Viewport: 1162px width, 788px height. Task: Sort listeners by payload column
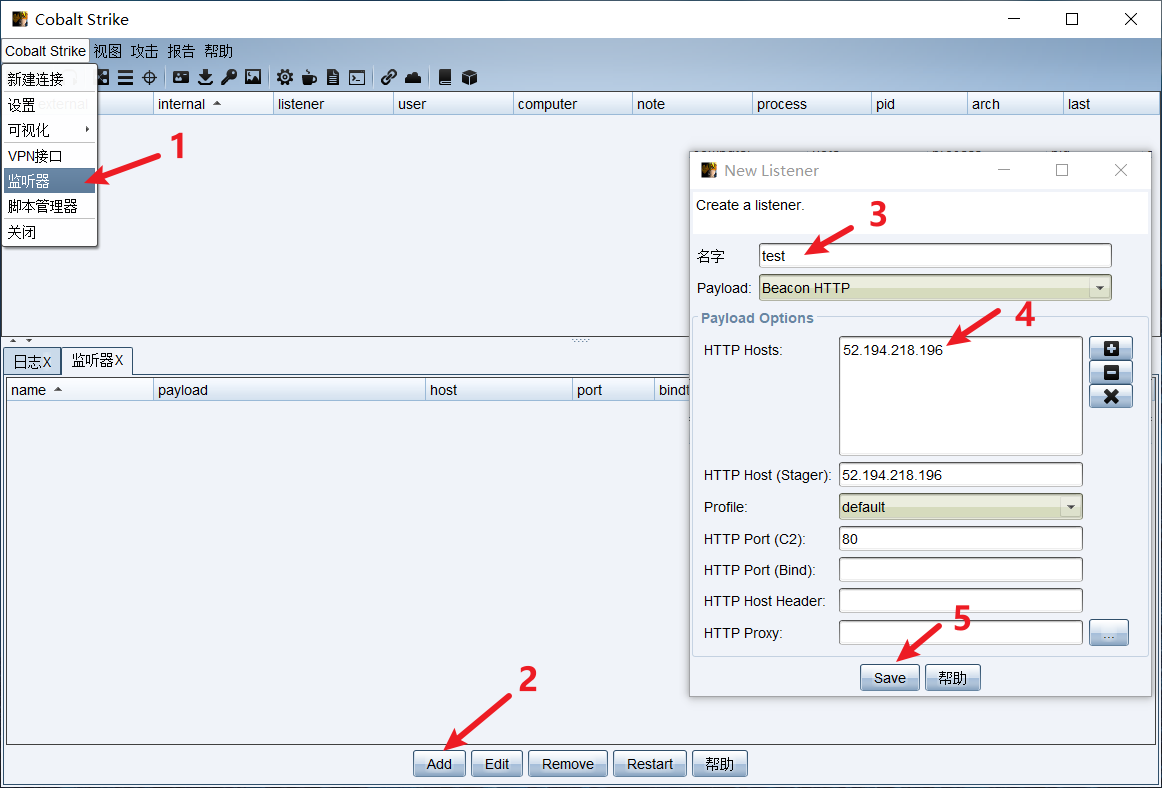290,390
